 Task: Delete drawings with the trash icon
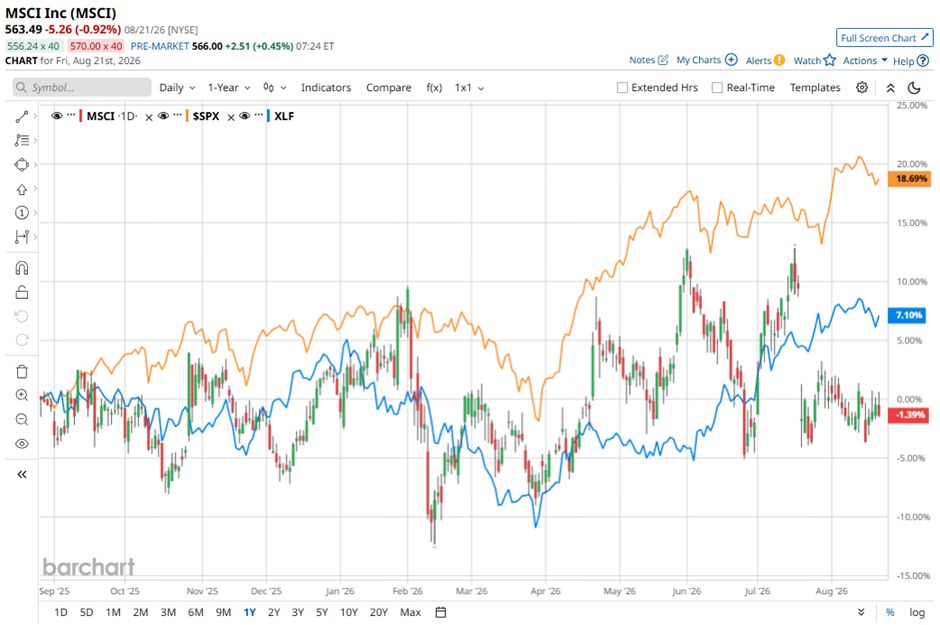coord(22,372)
